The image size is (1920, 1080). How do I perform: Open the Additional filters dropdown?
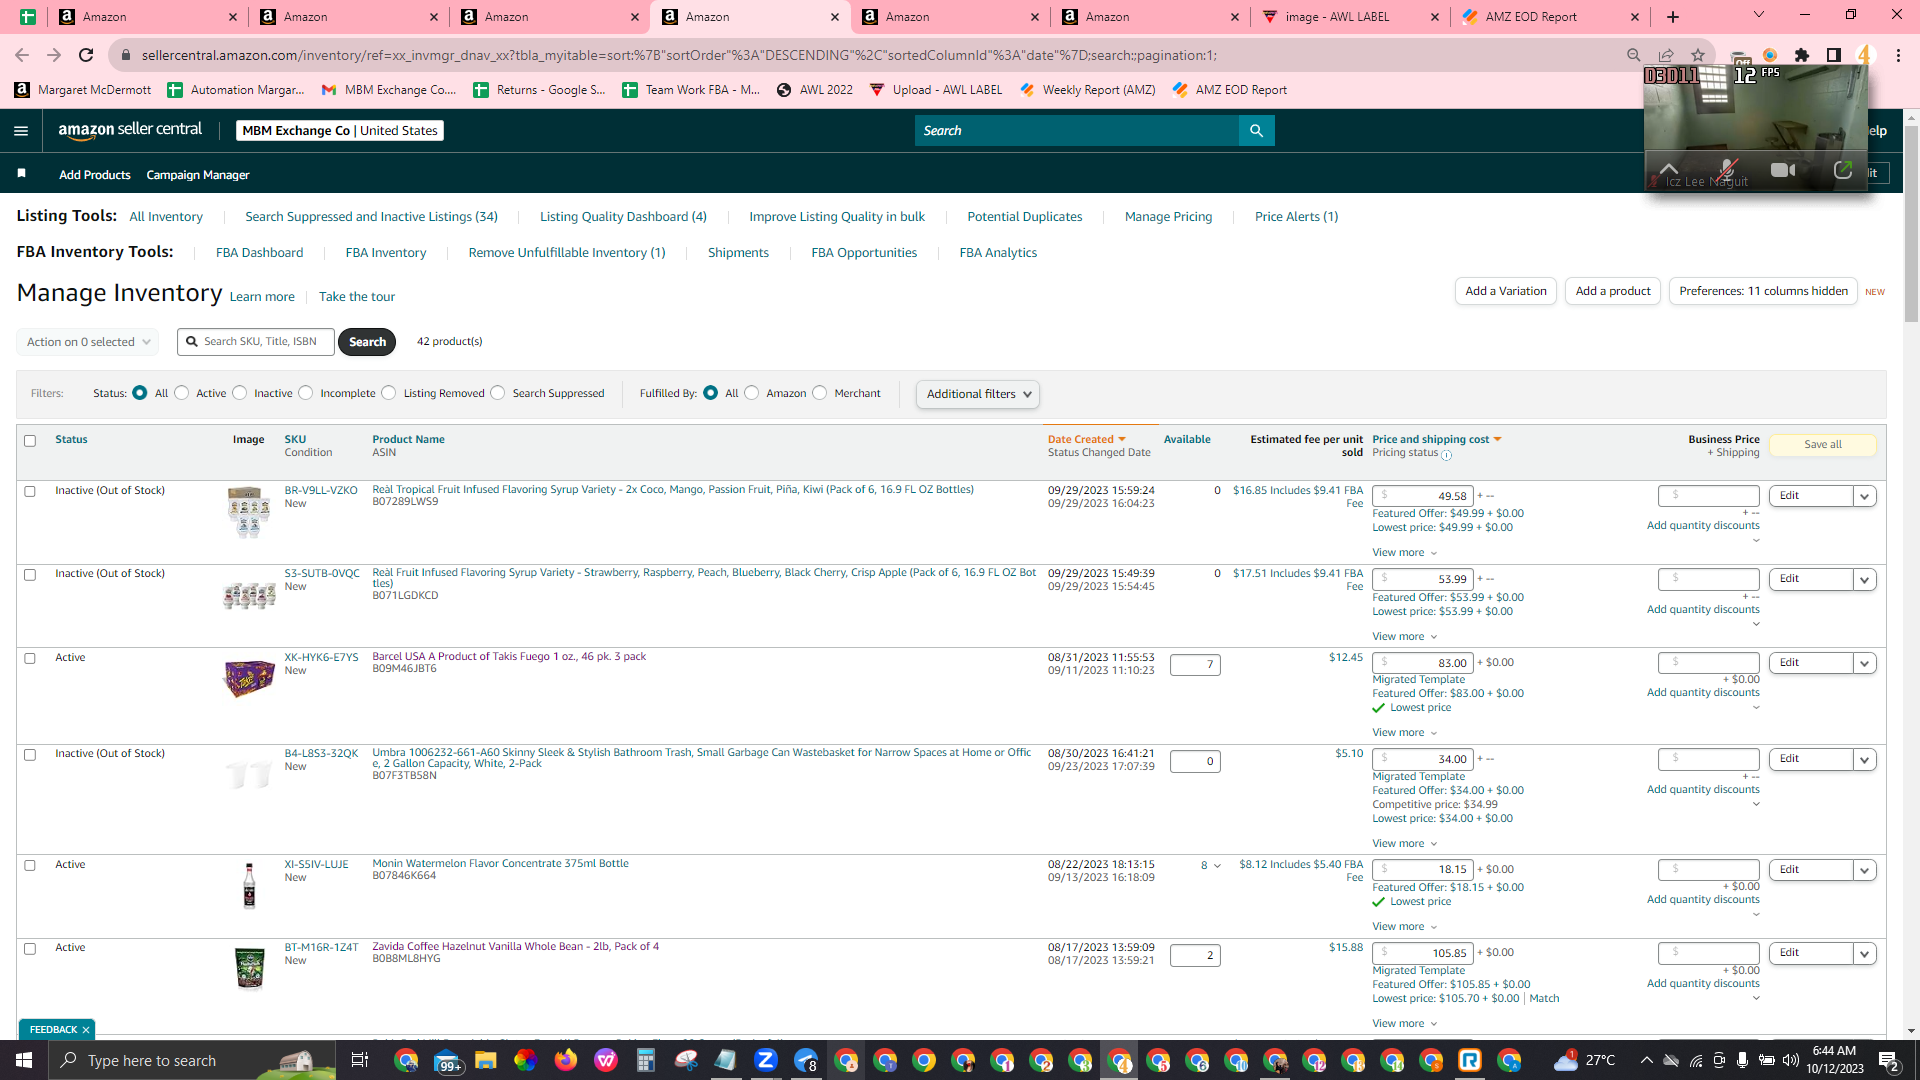(x=978, y=394)
